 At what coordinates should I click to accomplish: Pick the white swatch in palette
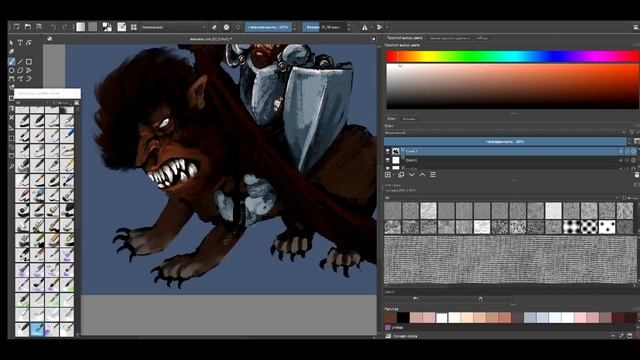pyautogui.click(x=441, y=318)
